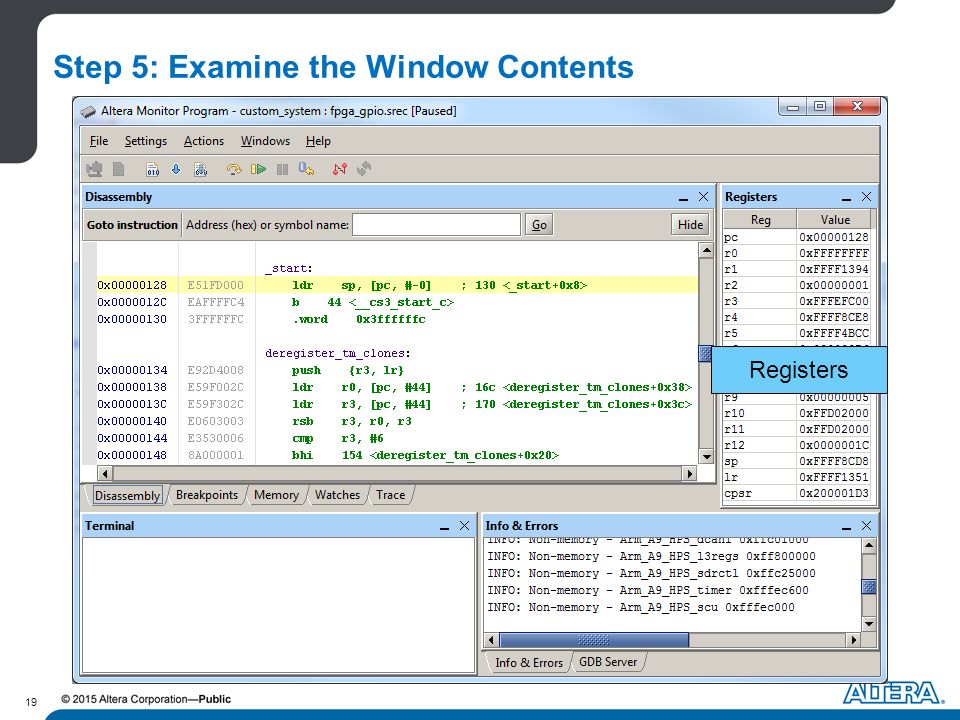The width and height of the screenshot is (960, 720).
Task: Click Info & Errors horizontal scroll left arrow
Action: (491, 640)
